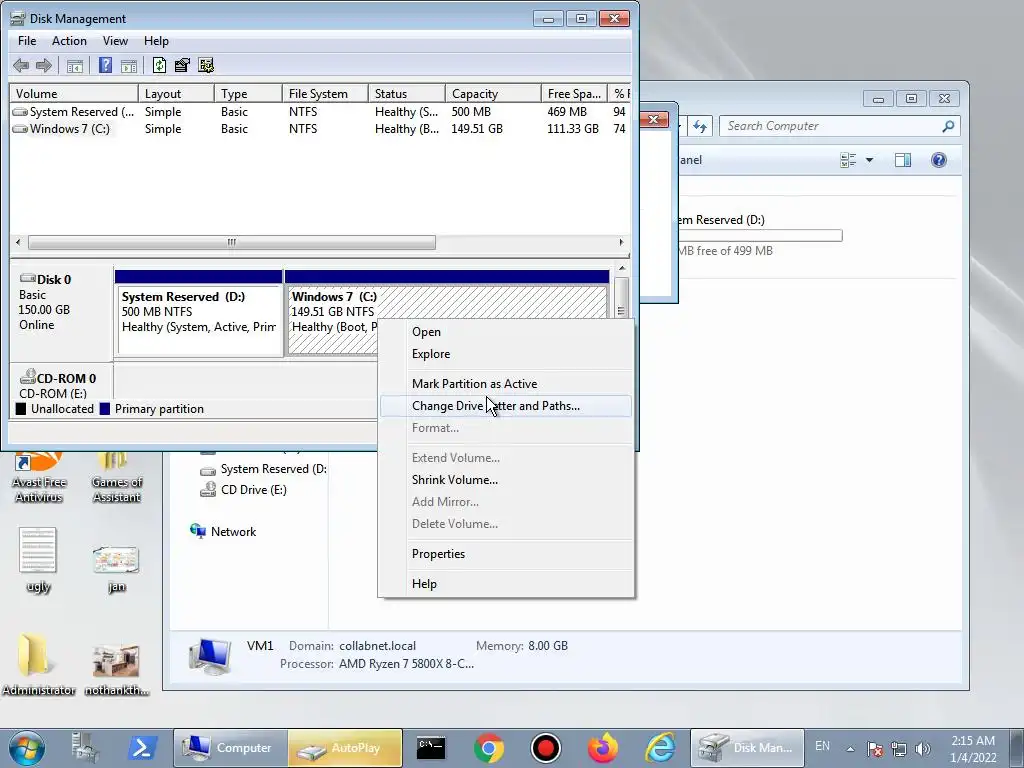1024x768 pixels.
Task: Launch Firefox from the taskbar
Action: click(603, 748)
